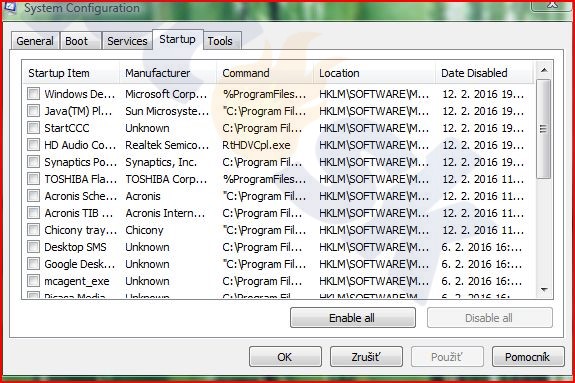The height and width of the screenshot is (383, 575).
Task: Click the scrollbar up arrow
Action: pos(544,70)
